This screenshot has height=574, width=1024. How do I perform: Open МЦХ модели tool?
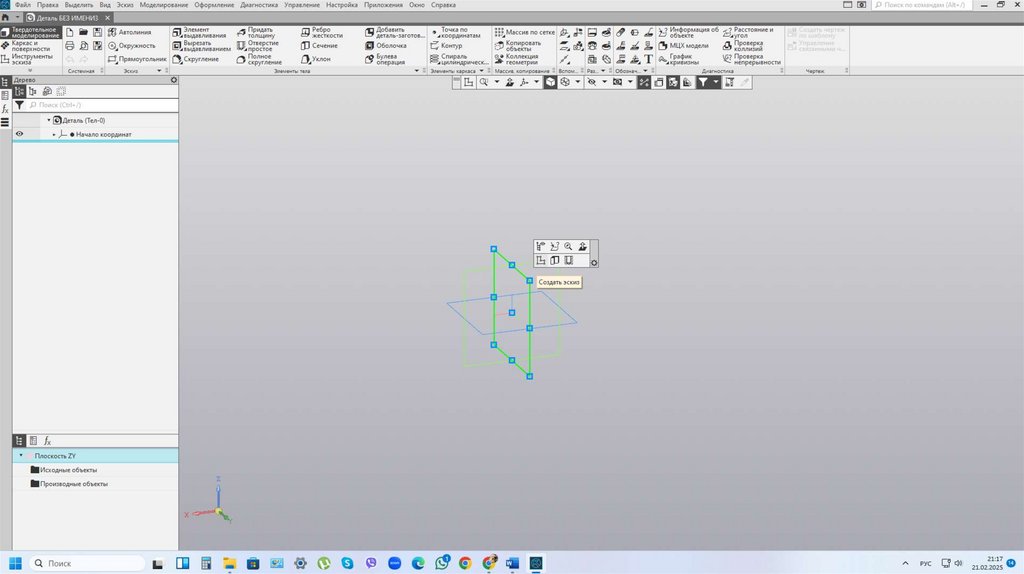pos(683,46)
